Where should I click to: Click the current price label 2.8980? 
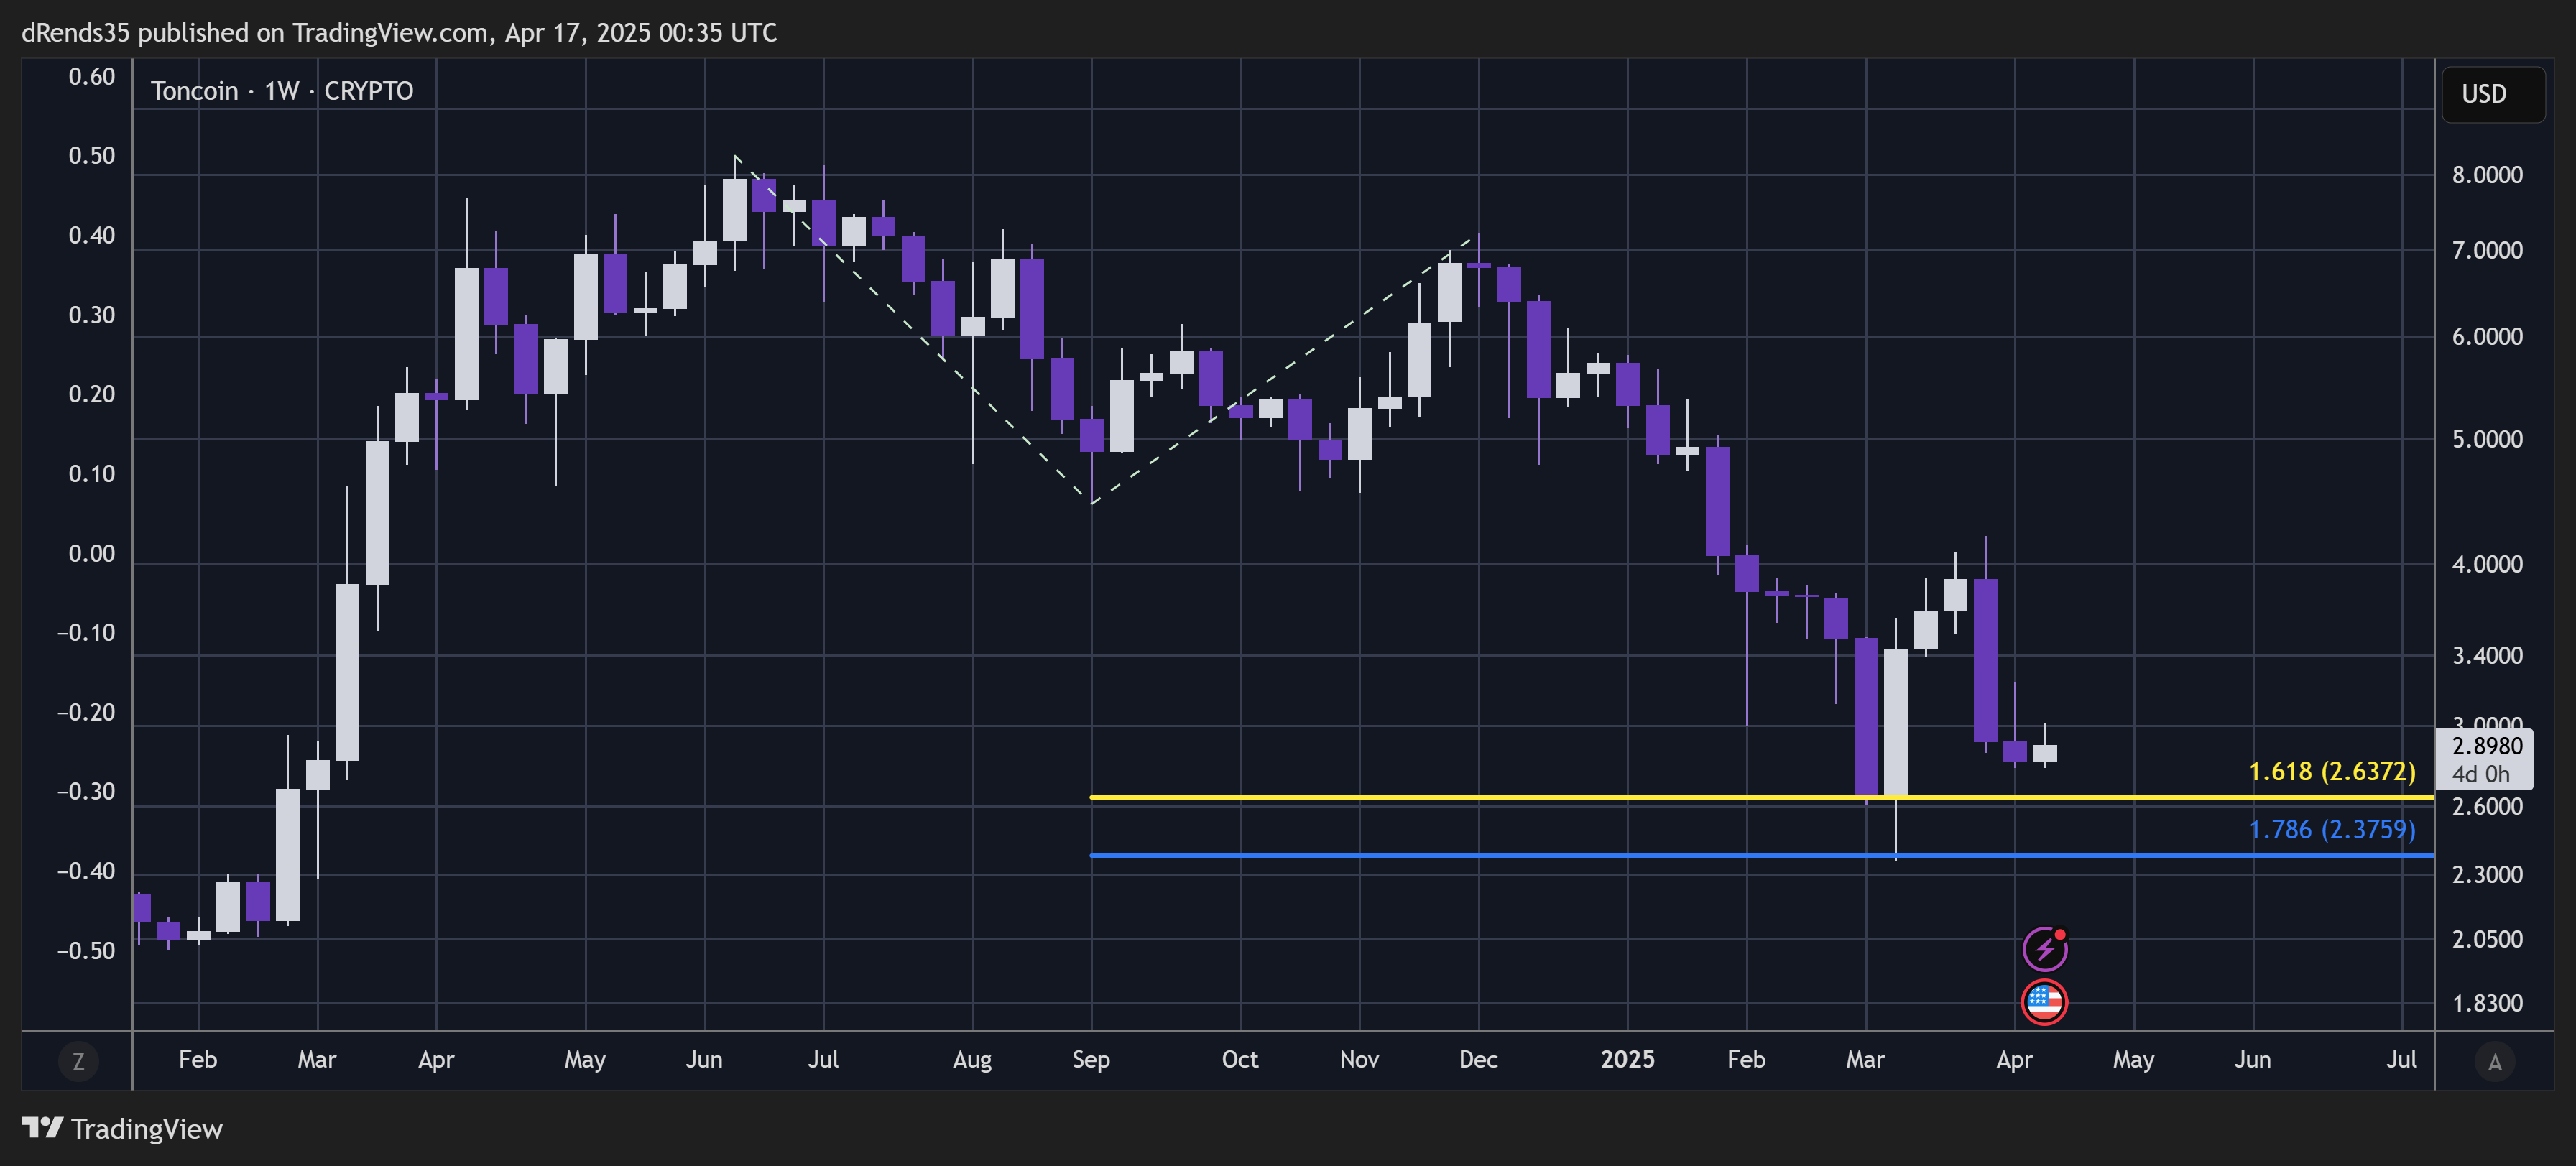pyautogui.click(x=2486, y=746)
